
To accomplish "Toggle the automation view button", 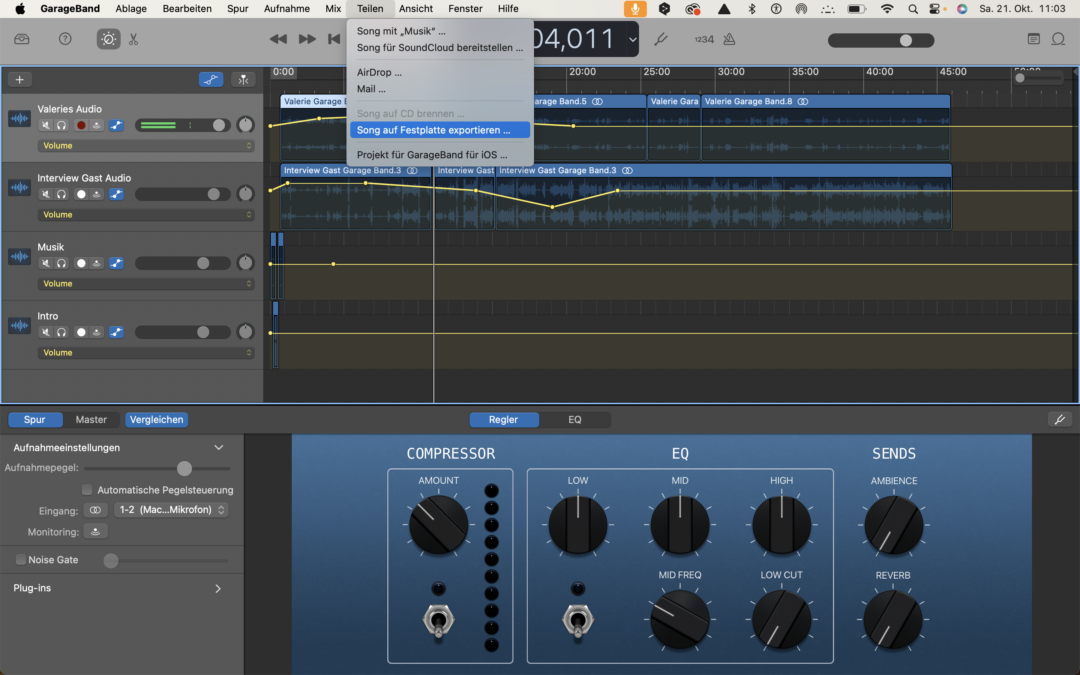I will tap(211, 80).
